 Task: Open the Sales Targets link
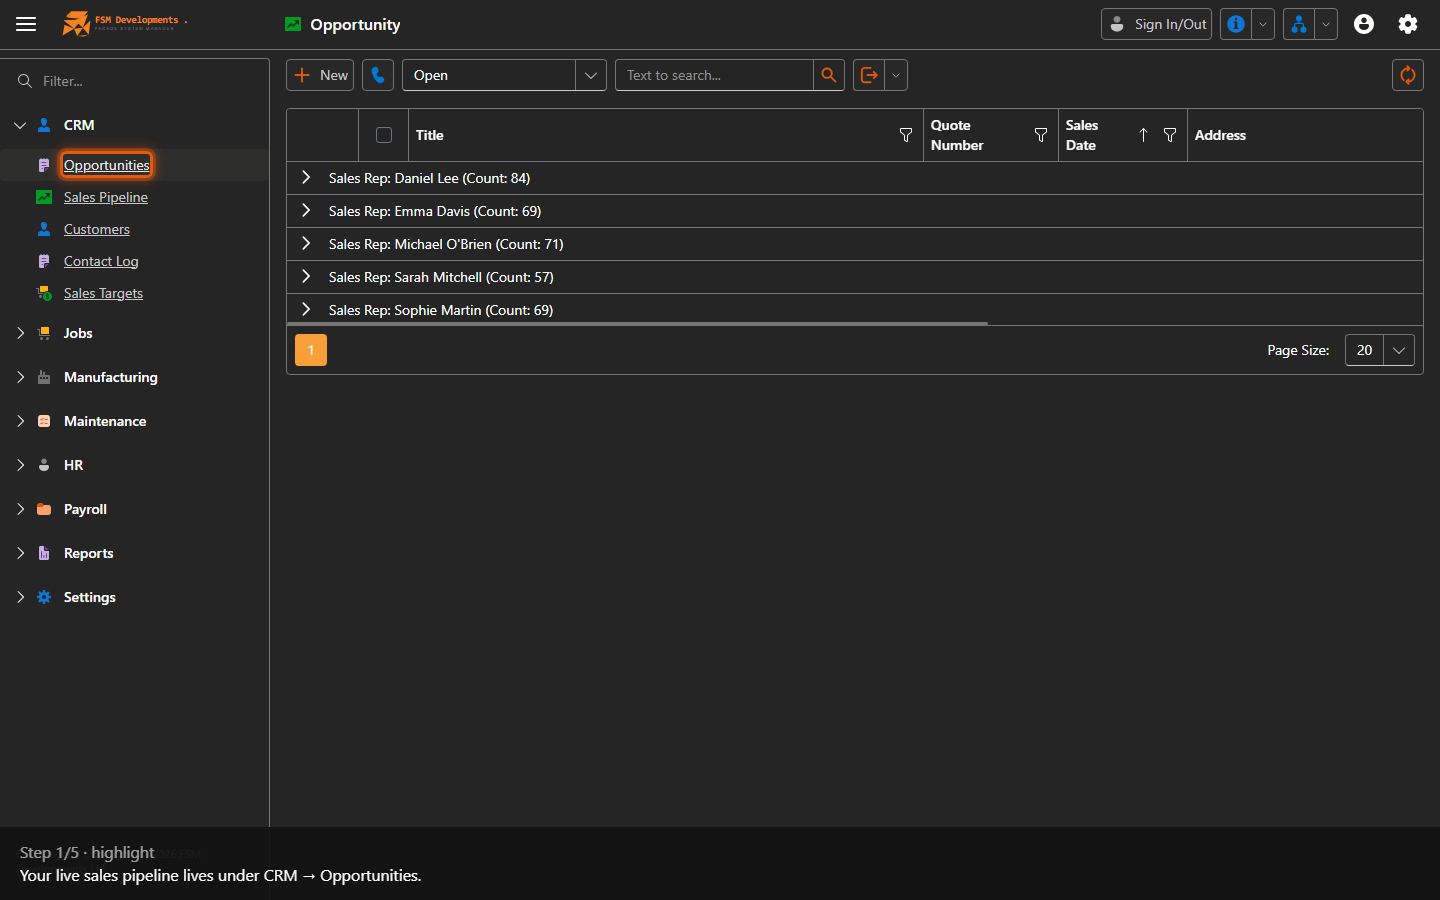point(103,293)
